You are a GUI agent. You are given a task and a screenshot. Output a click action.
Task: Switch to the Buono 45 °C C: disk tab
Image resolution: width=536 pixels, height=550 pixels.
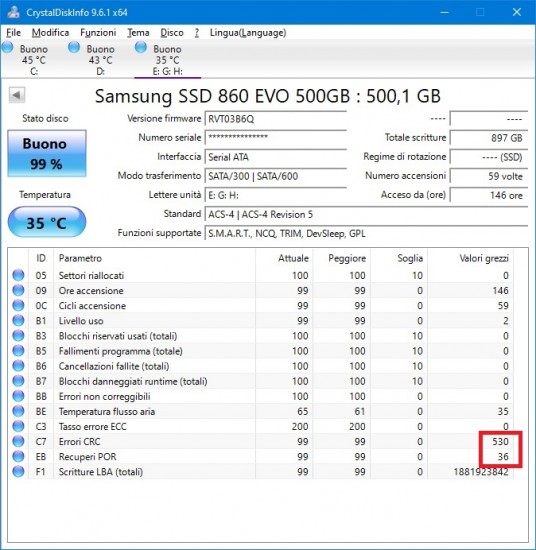point(34,60)
